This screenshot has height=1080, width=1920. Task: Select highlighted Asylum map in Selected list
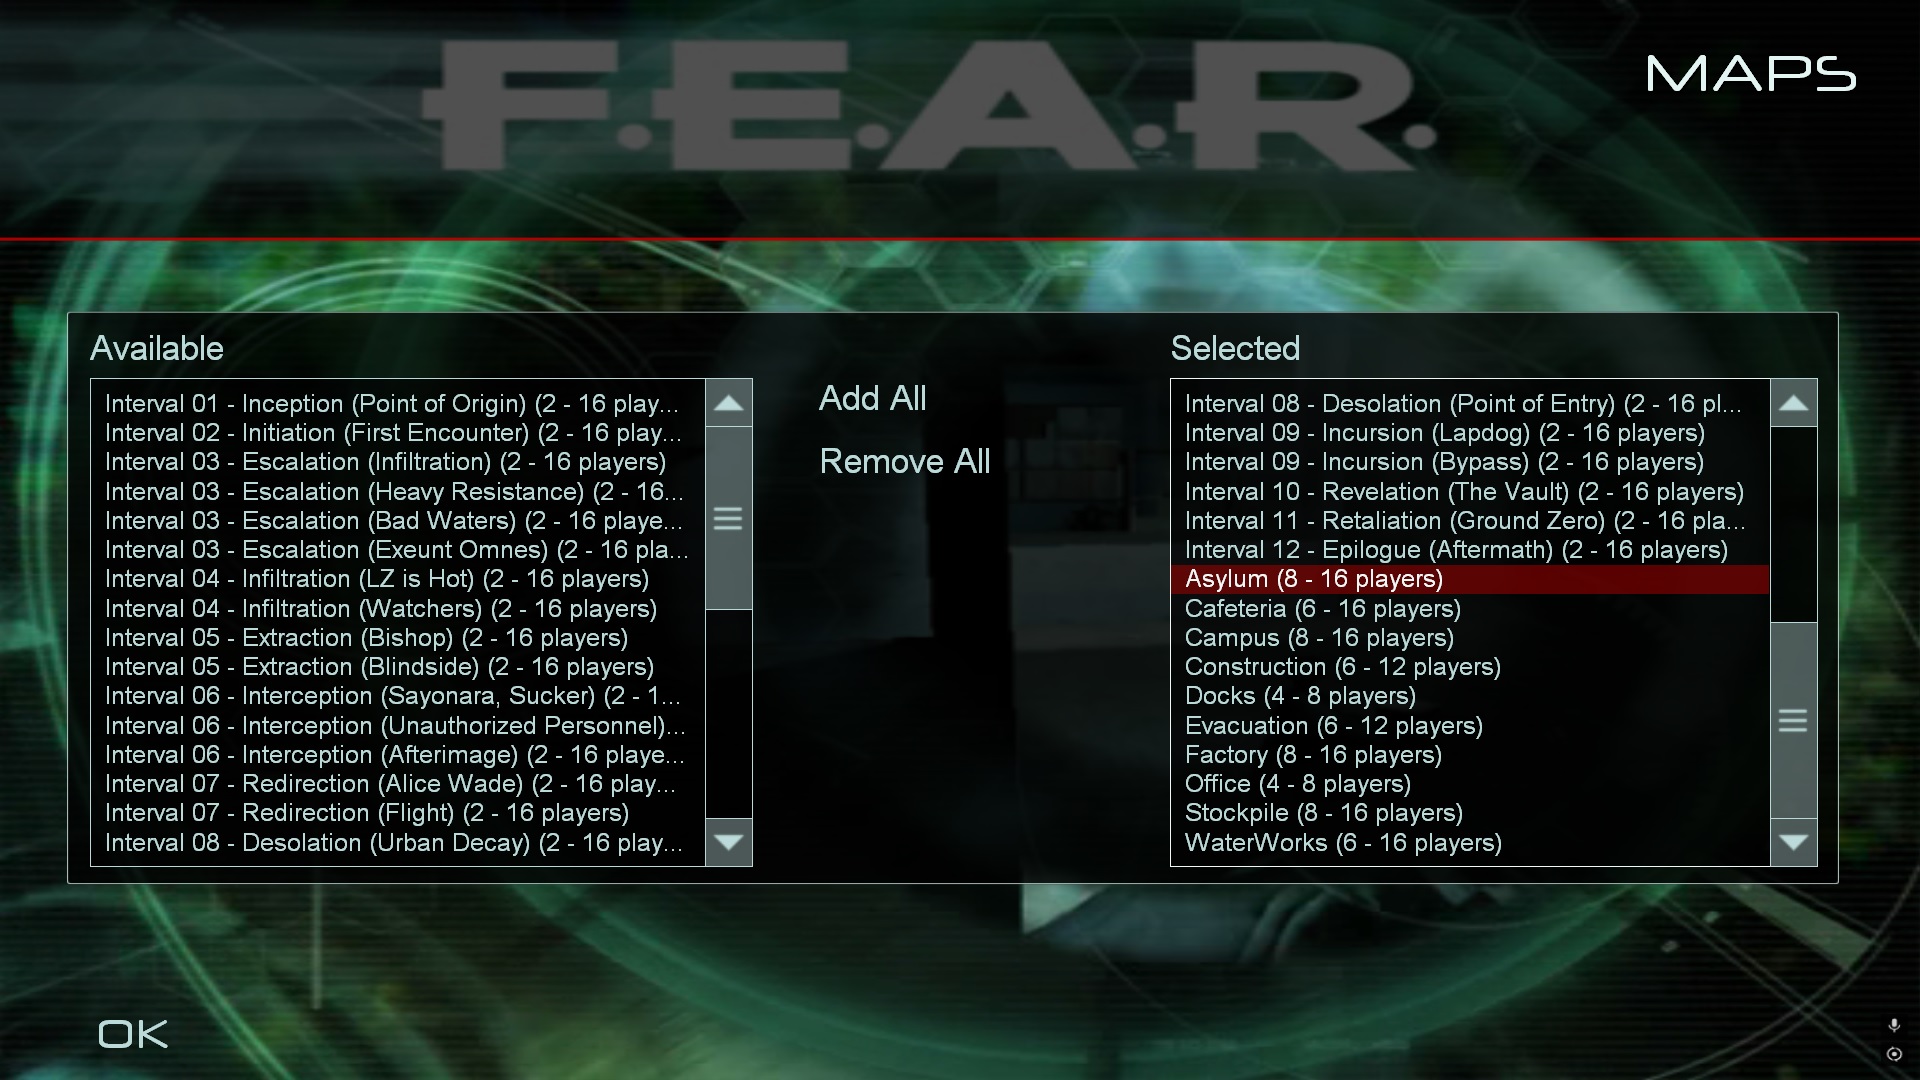1469,579
